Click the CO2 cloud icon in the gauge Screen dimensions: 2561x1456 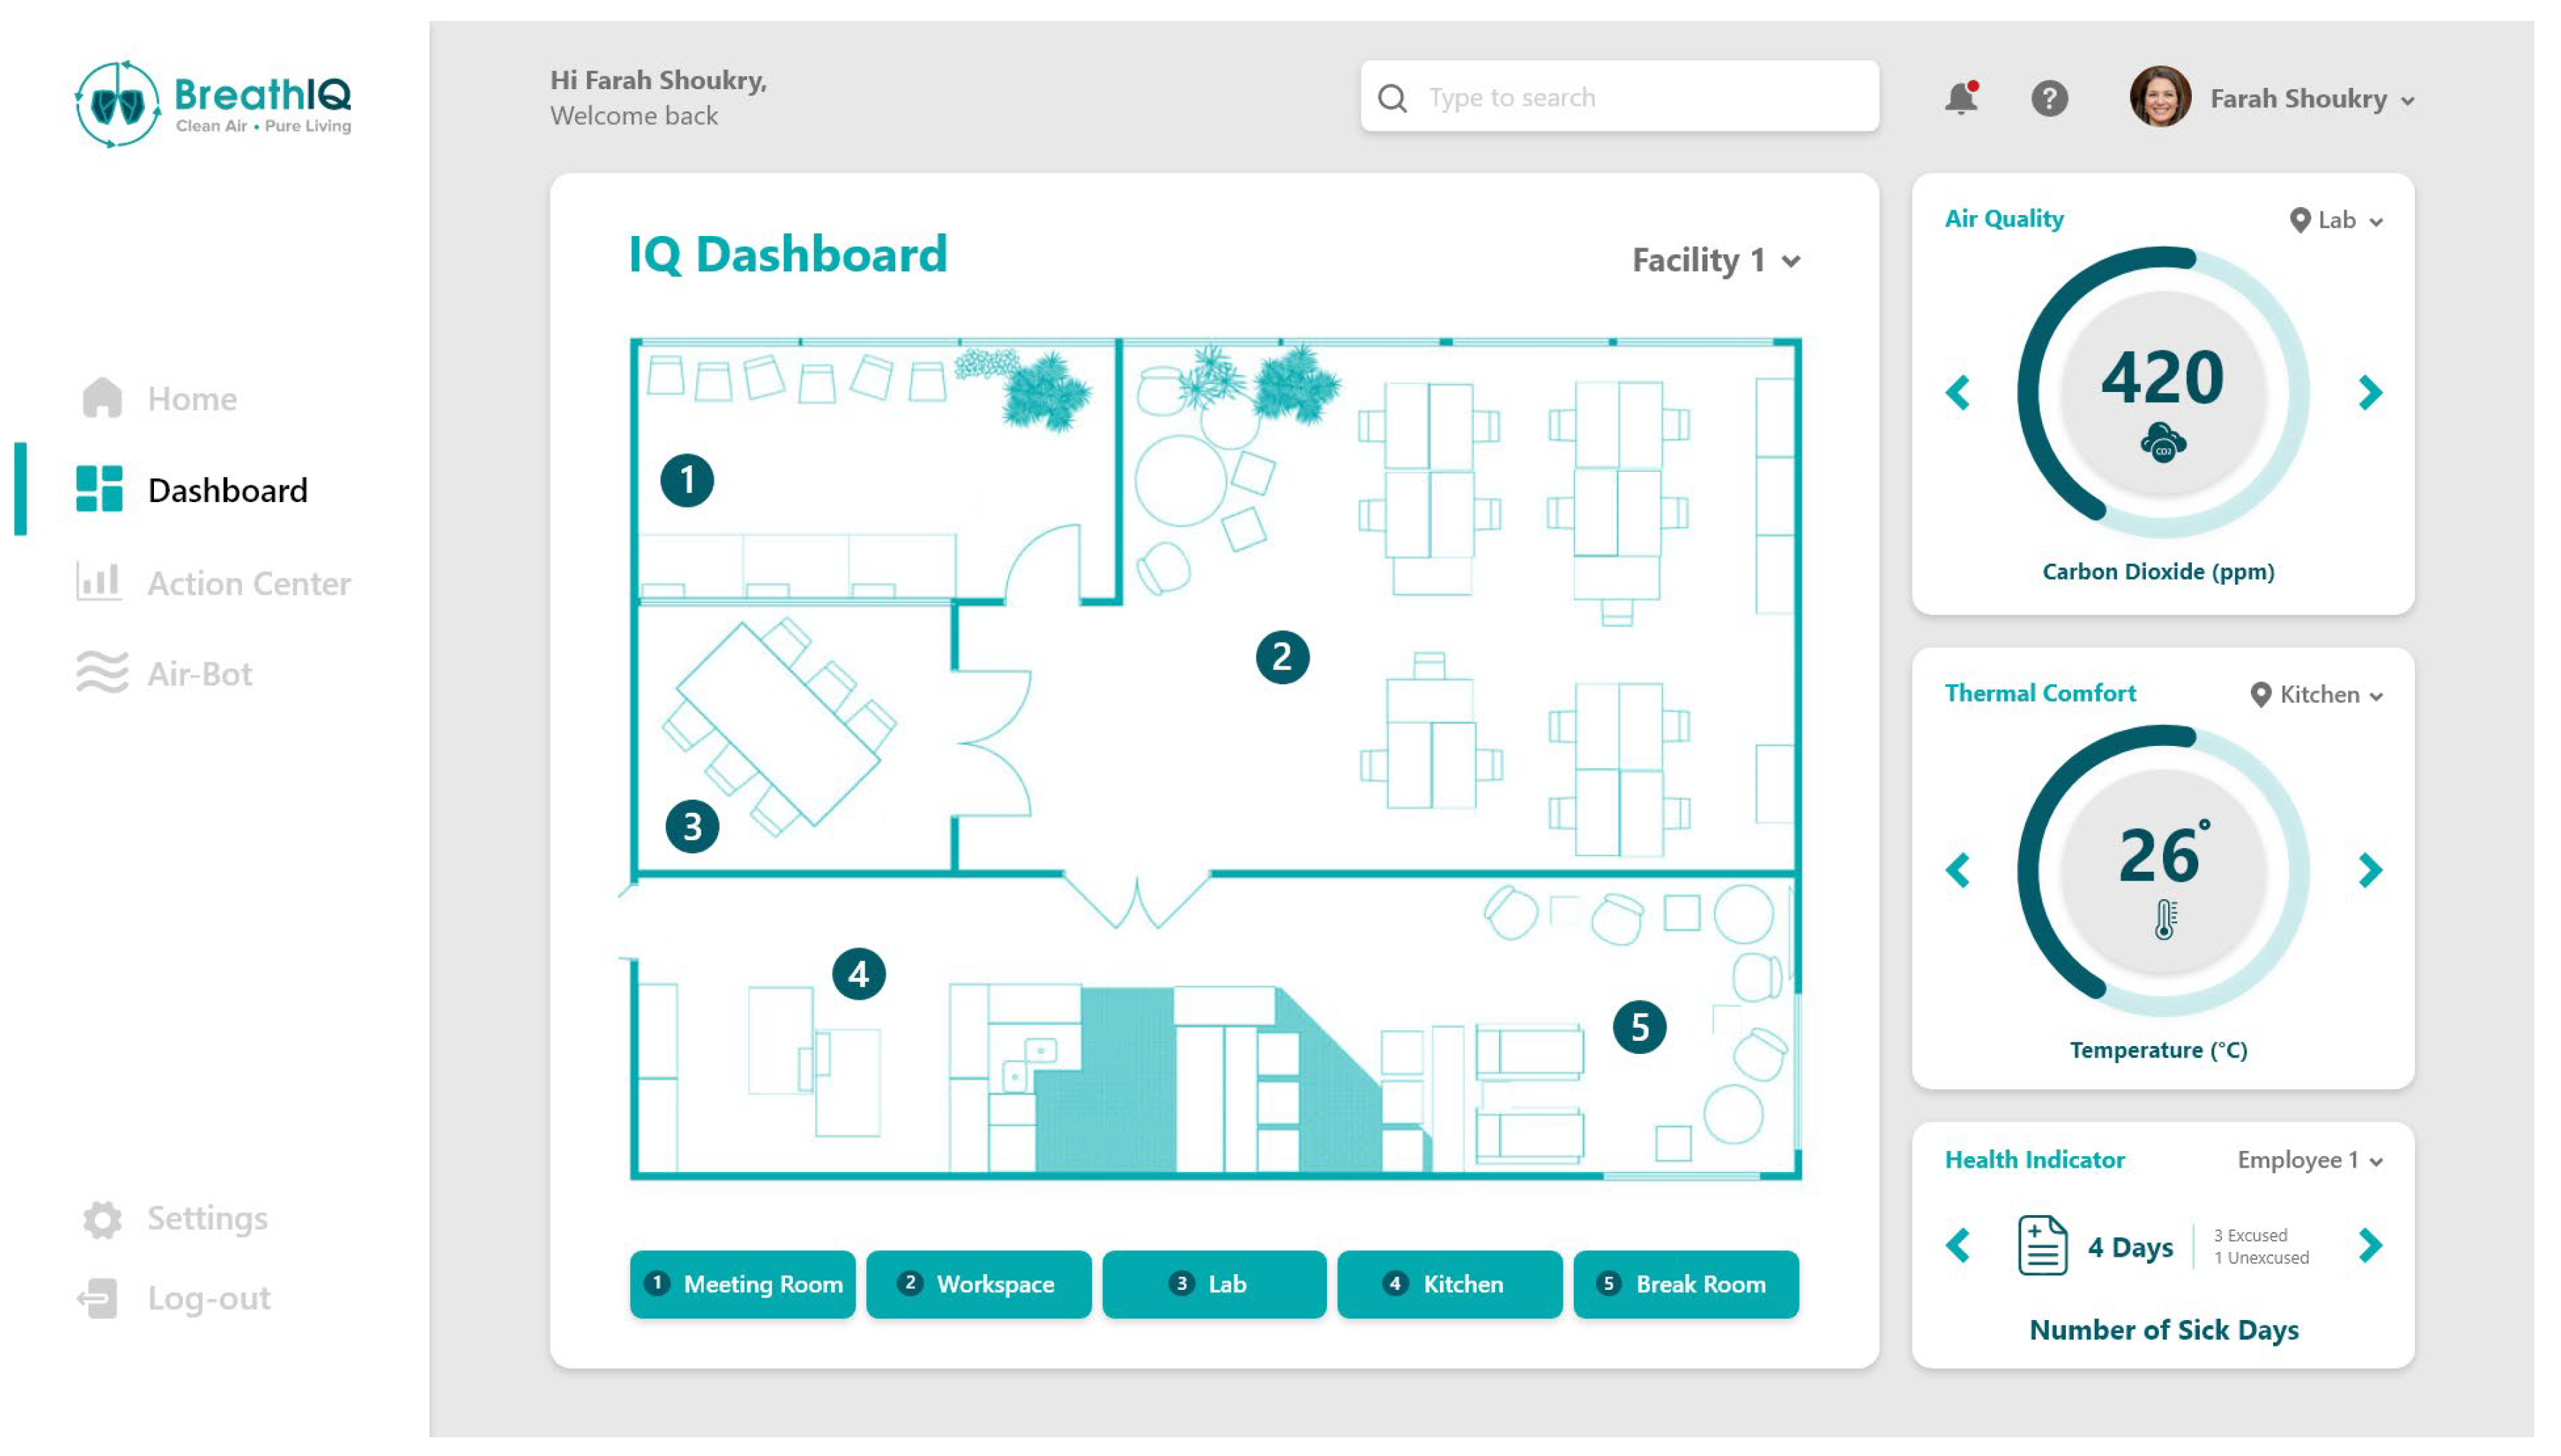tap(2162, 442)
